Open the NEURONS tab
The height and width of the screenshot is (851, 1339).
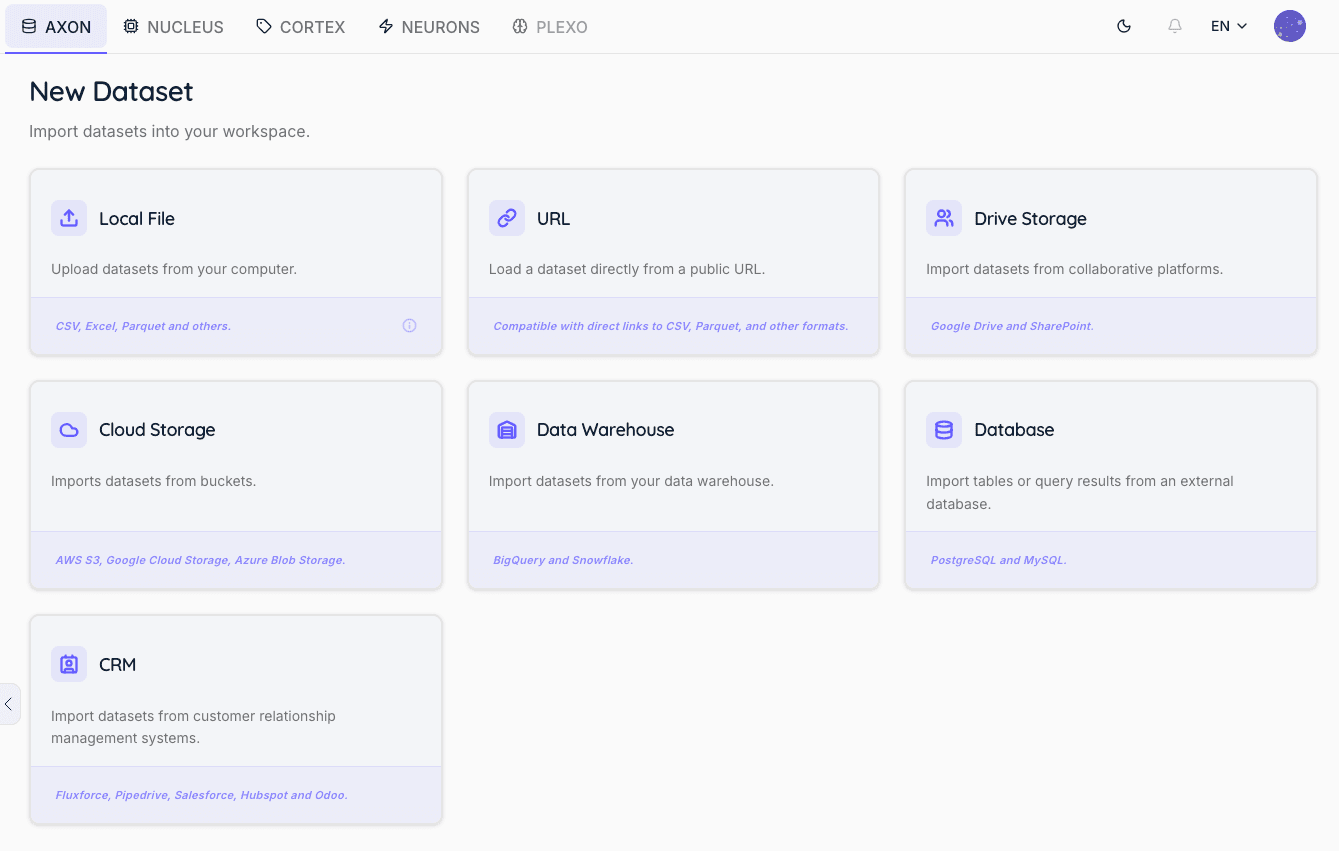tap(429, 27)
